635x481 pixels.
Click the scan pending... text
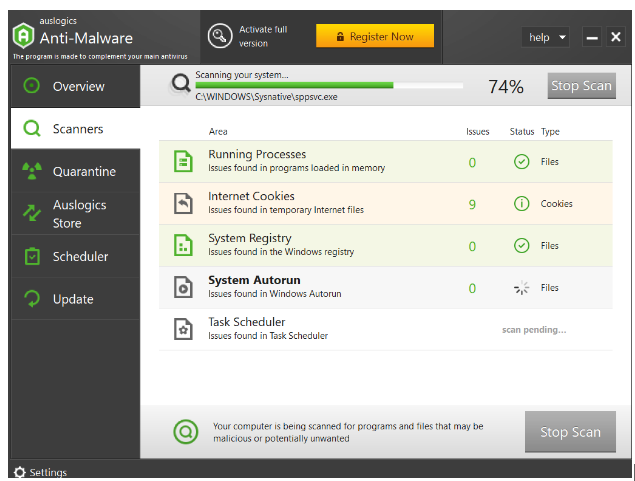tap(534, 330)
